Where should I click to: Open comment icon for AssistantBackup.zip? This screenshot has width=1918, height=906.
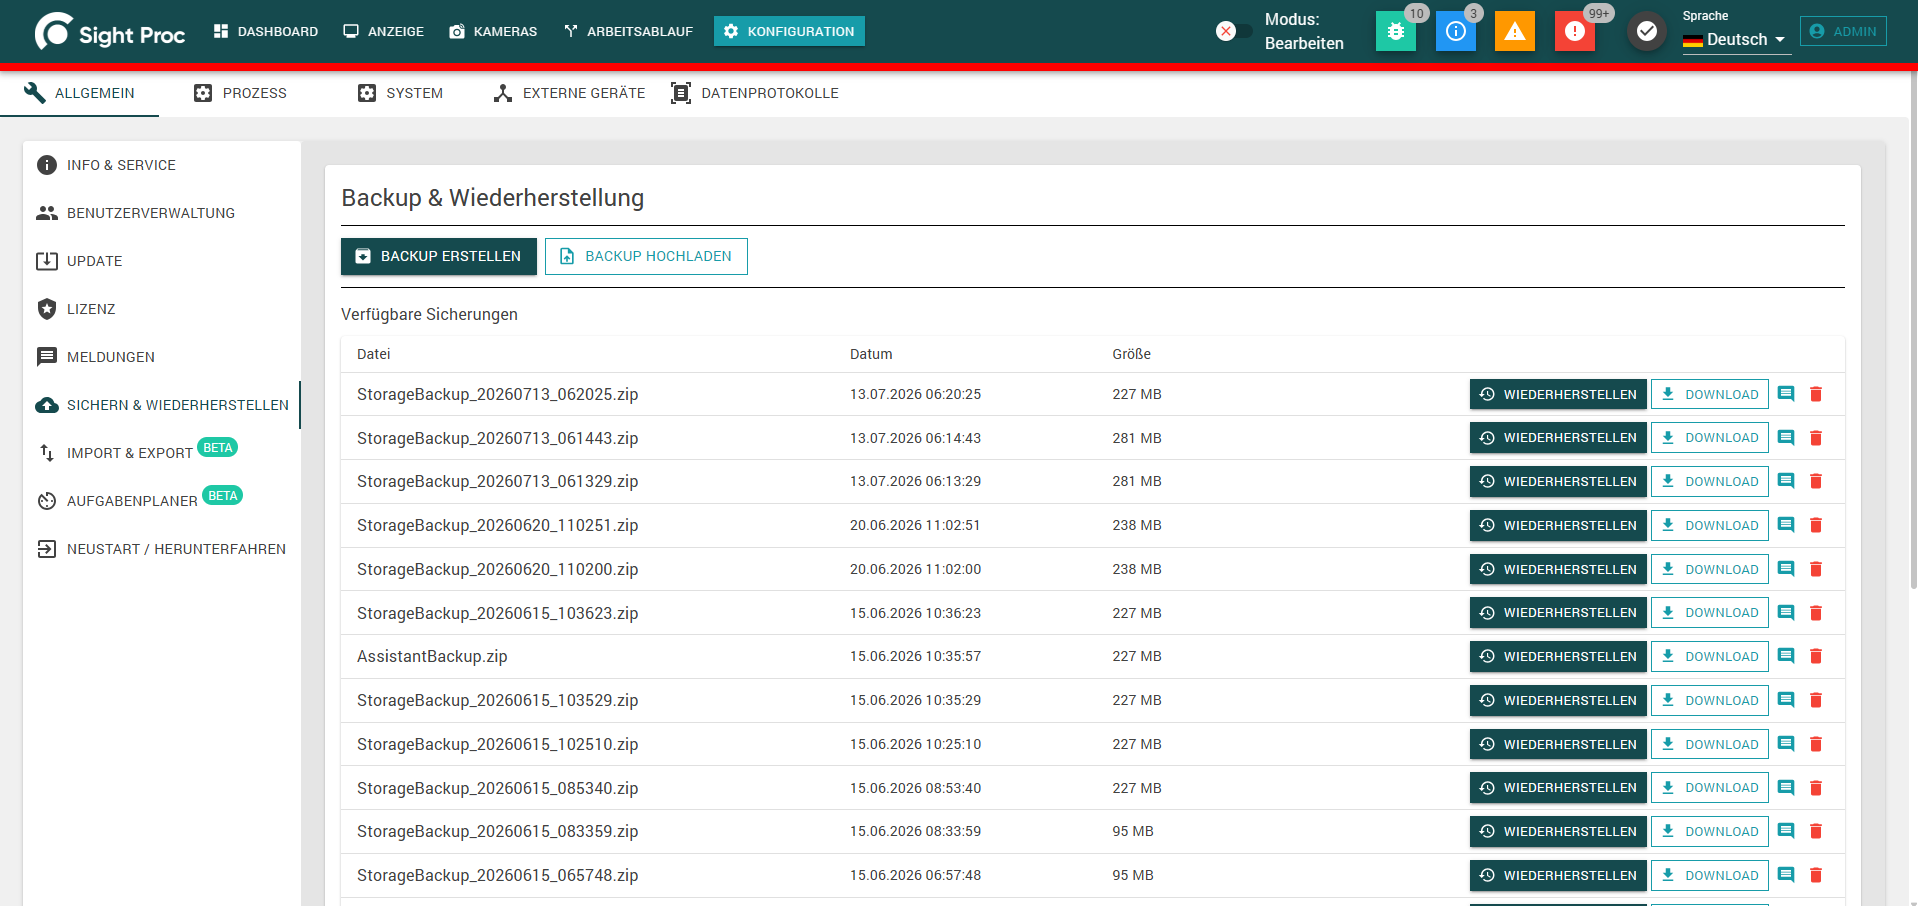[x=1786, y=656]
